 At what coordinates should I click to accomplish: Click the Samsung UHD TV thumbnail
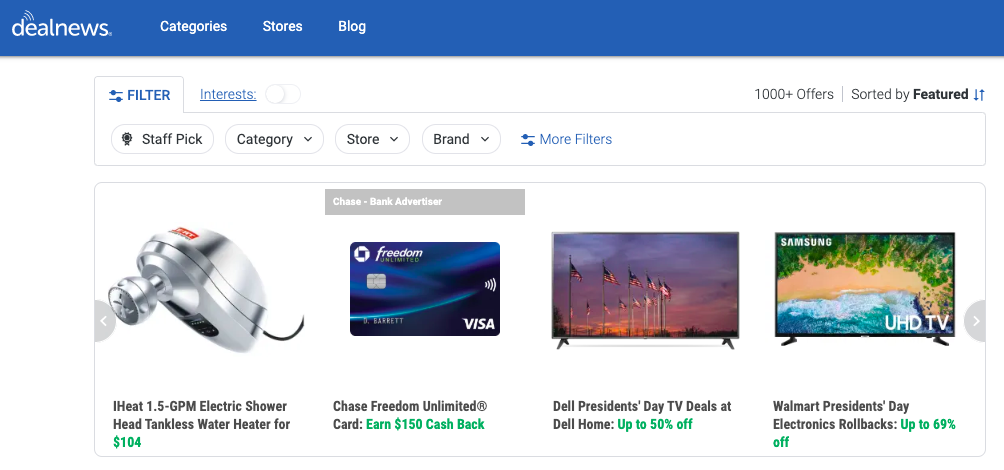tap(865, 289)
